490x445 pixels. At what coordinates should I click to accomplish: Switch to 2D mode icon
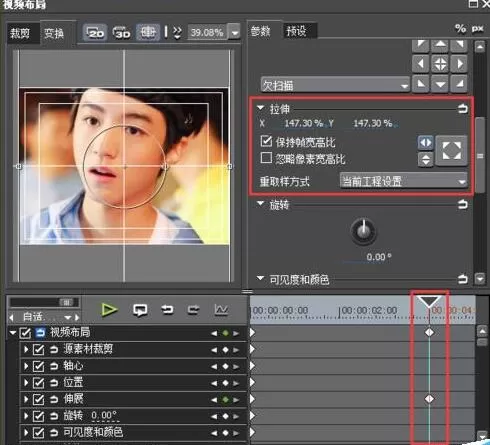click(95, 33)
